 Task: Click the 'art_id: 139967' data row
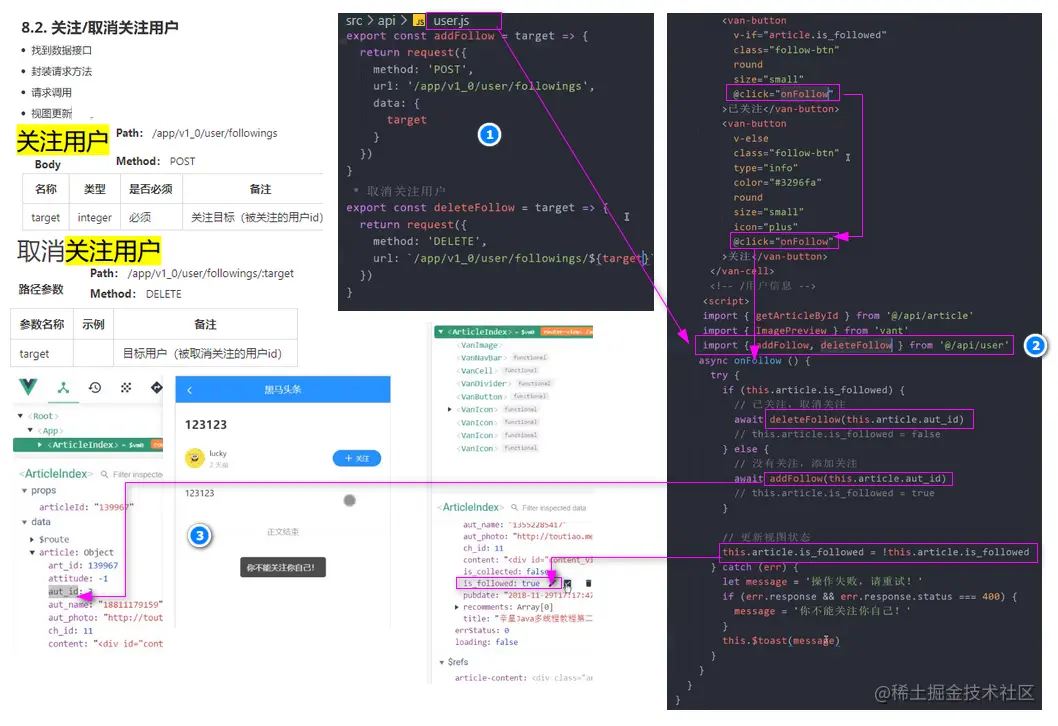(x=82, y=565)
